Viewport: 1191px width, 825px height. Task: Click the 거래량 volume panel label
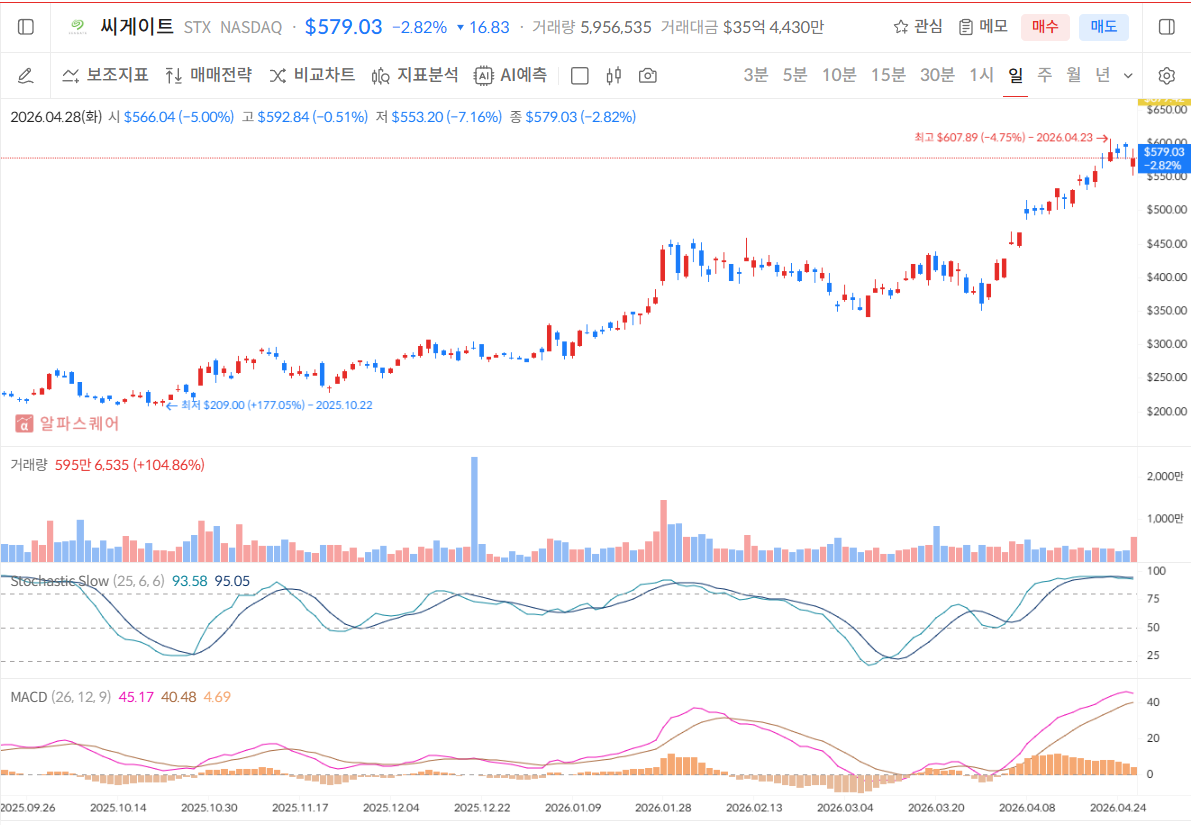click(x=29, y=465)
